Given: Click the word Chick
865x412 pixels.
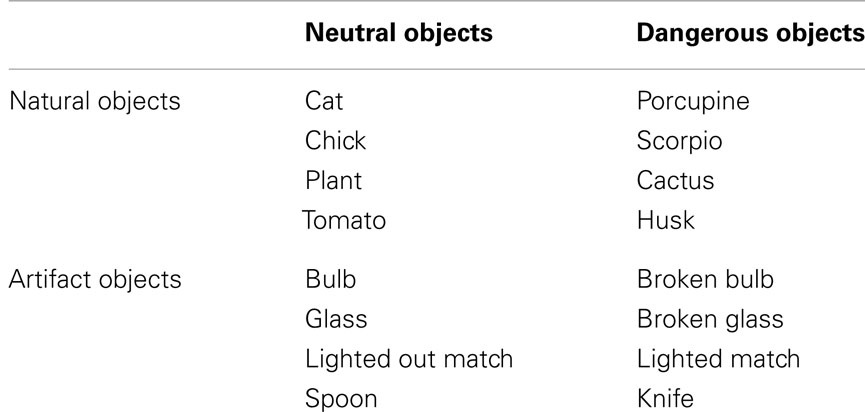Looking at the screenshot, I should pyautogui.click(x=335, y=141).
